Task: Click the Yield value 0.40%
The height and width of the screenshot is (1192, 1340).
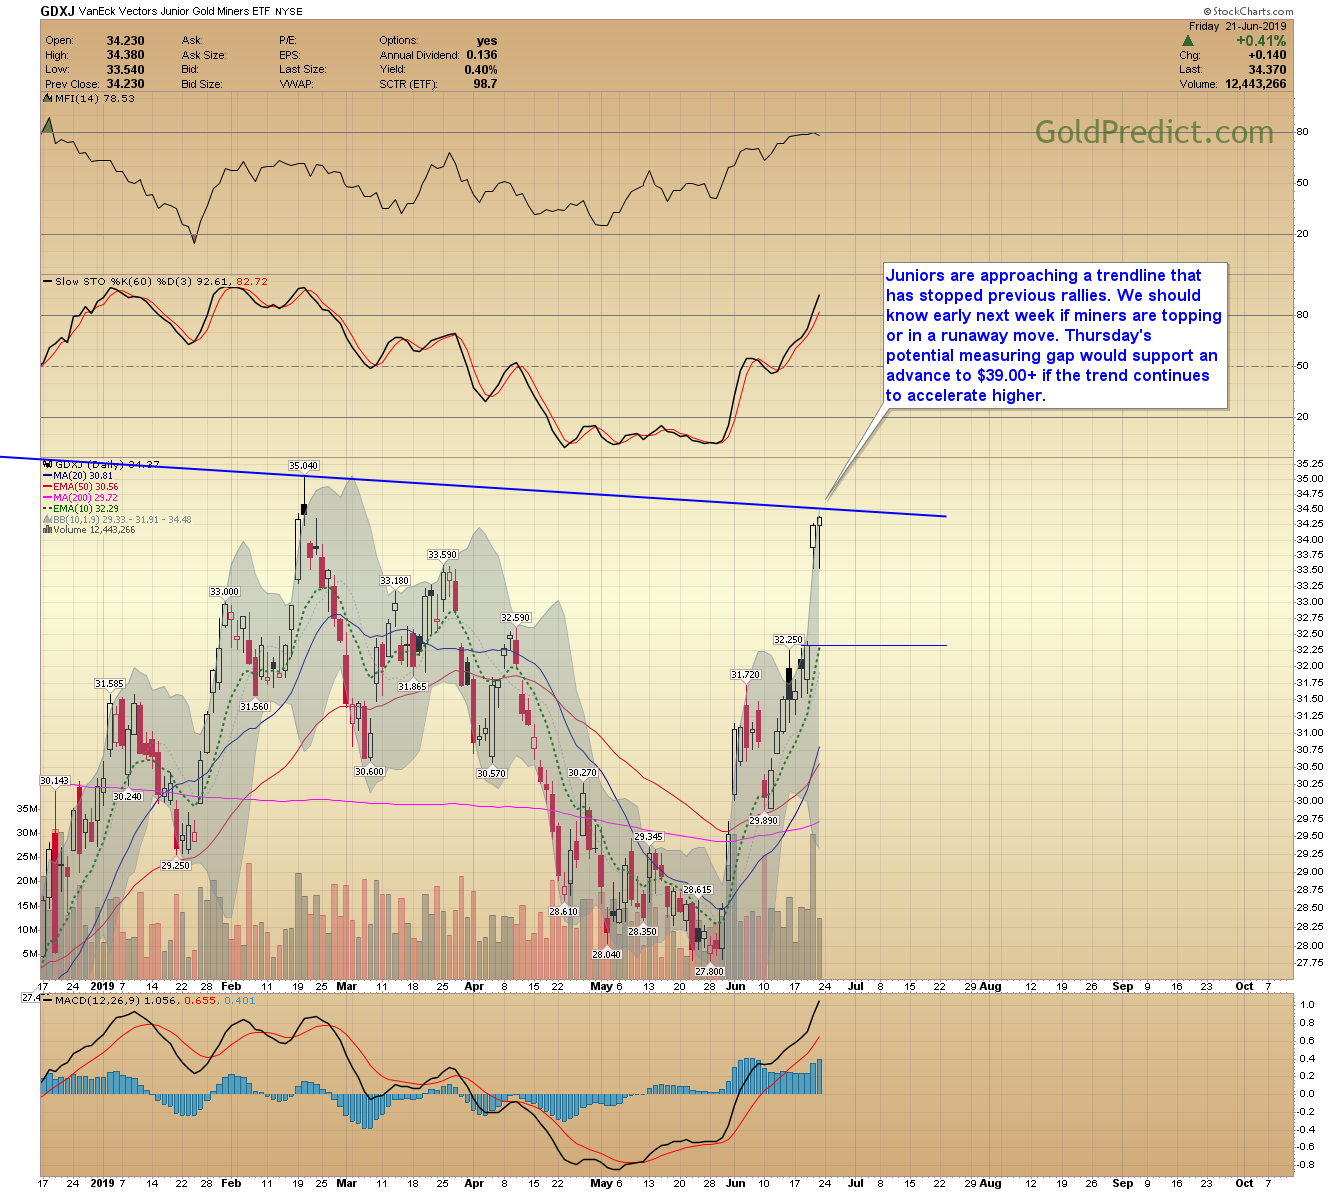Action: coord(481,70)
